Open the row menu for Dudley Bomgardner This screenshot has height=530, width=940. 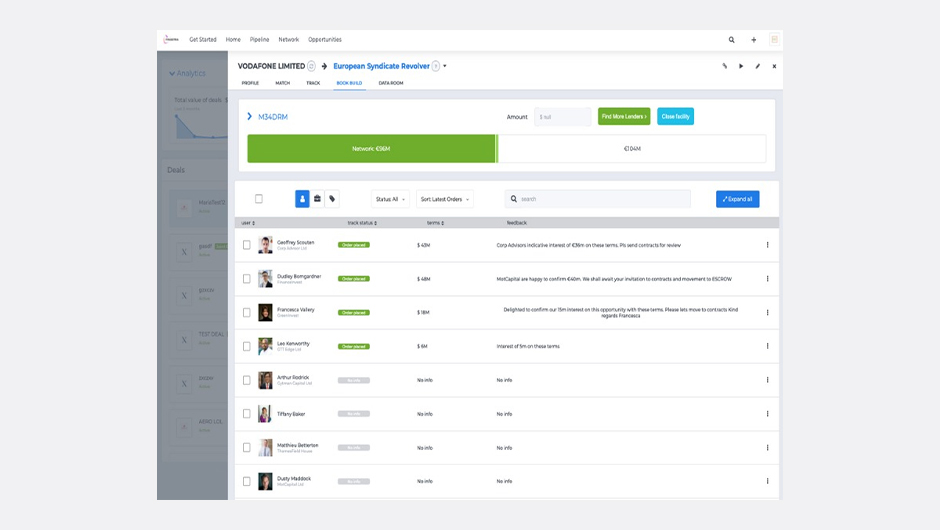pyautogui.click(x=767, y=279)
